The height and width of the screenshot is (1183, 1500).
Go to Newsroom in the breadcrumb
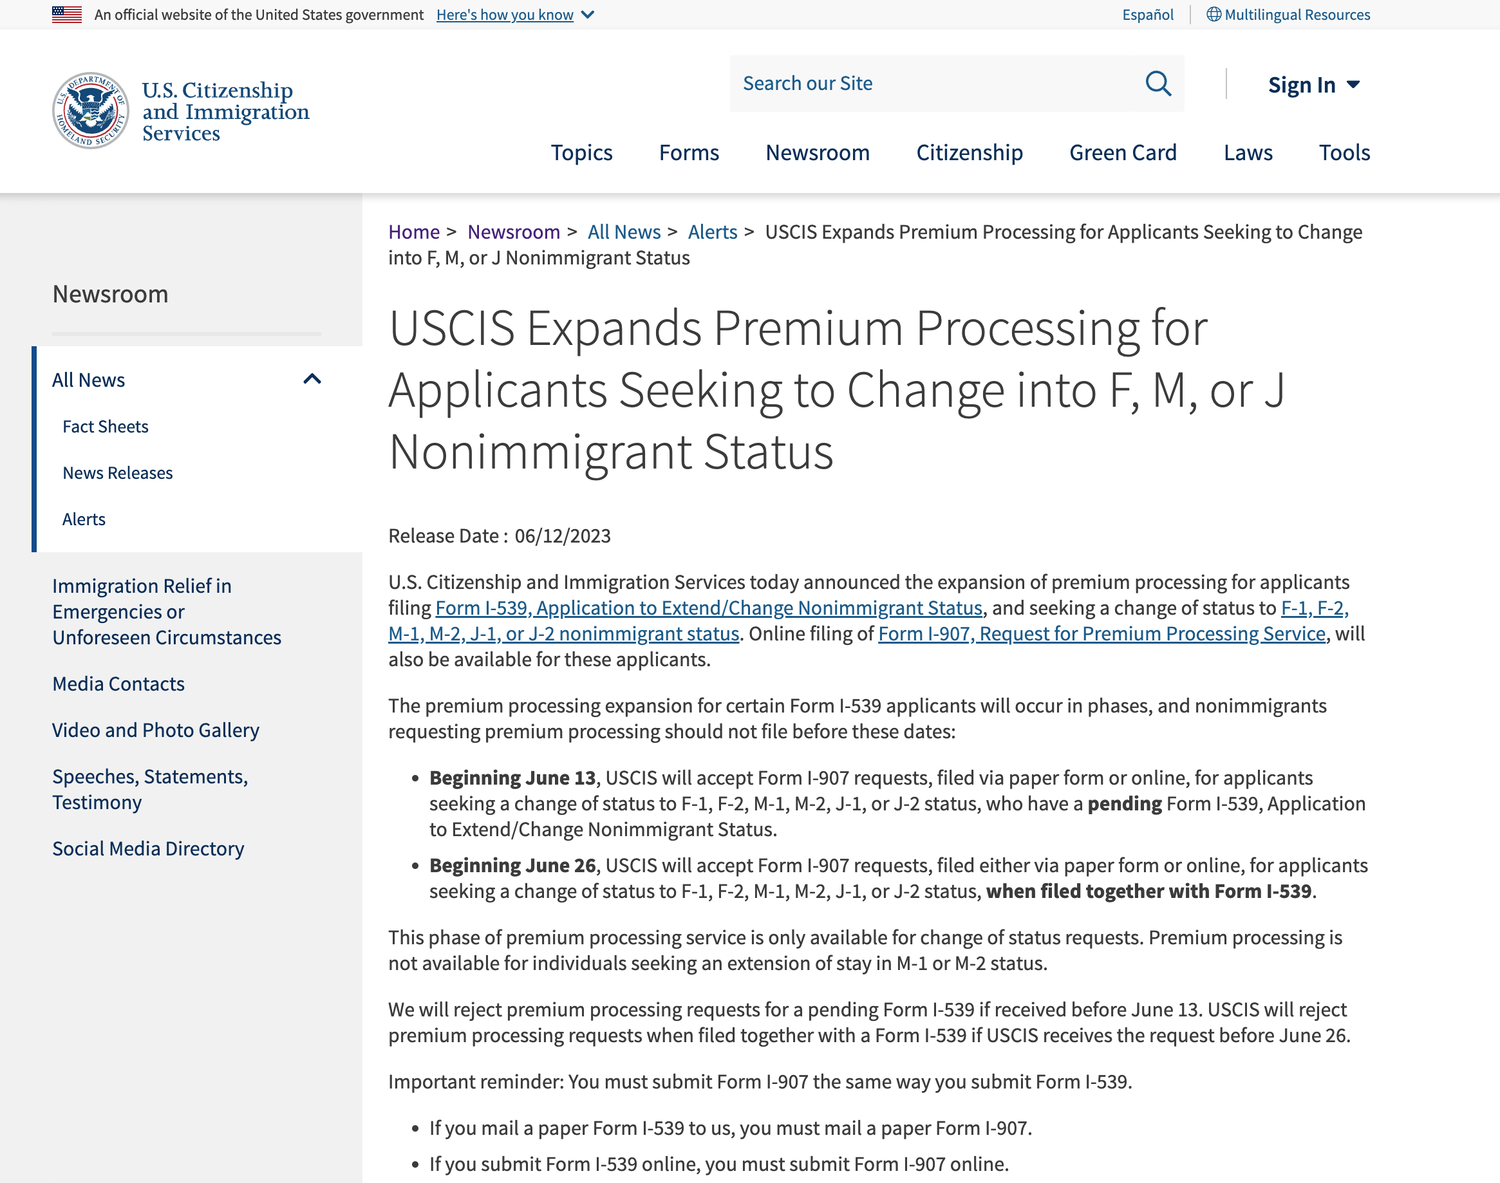514,232
